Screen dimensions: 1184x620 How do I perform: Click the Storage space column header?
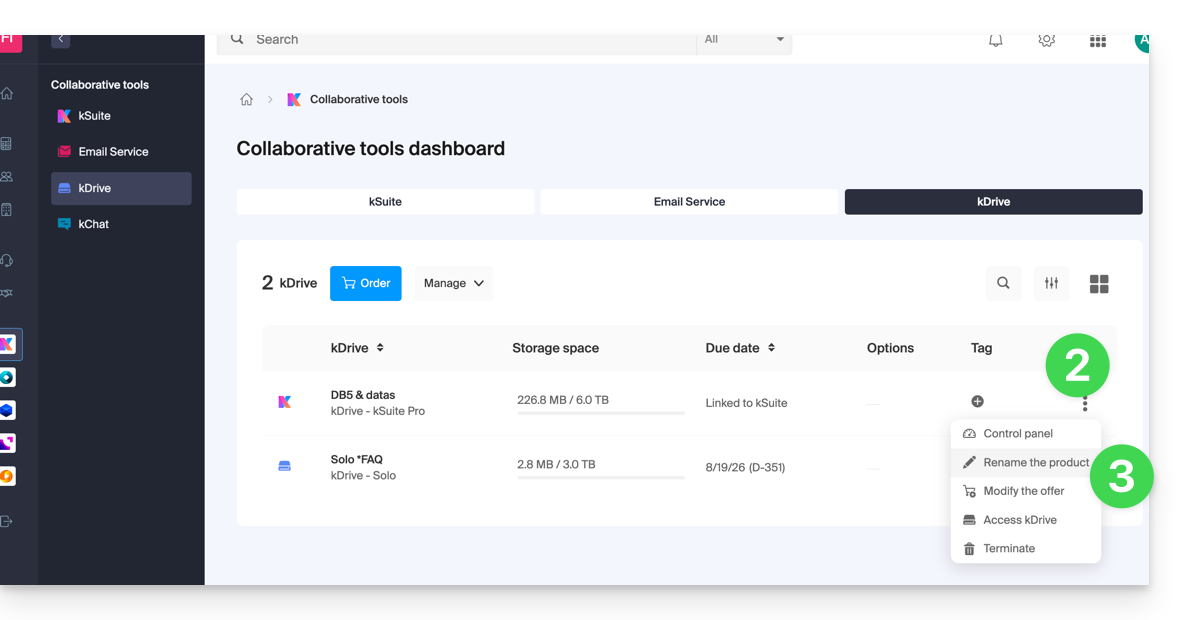point(556,348)
